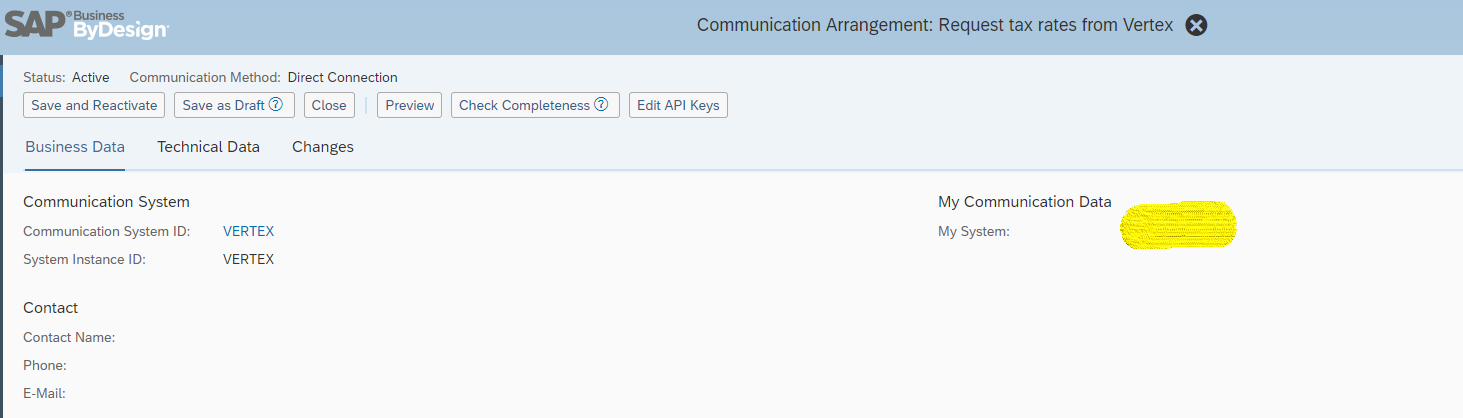Click the Contact Name label
1463x418 pixels.
pyautogui.click(x=69, y=337)
